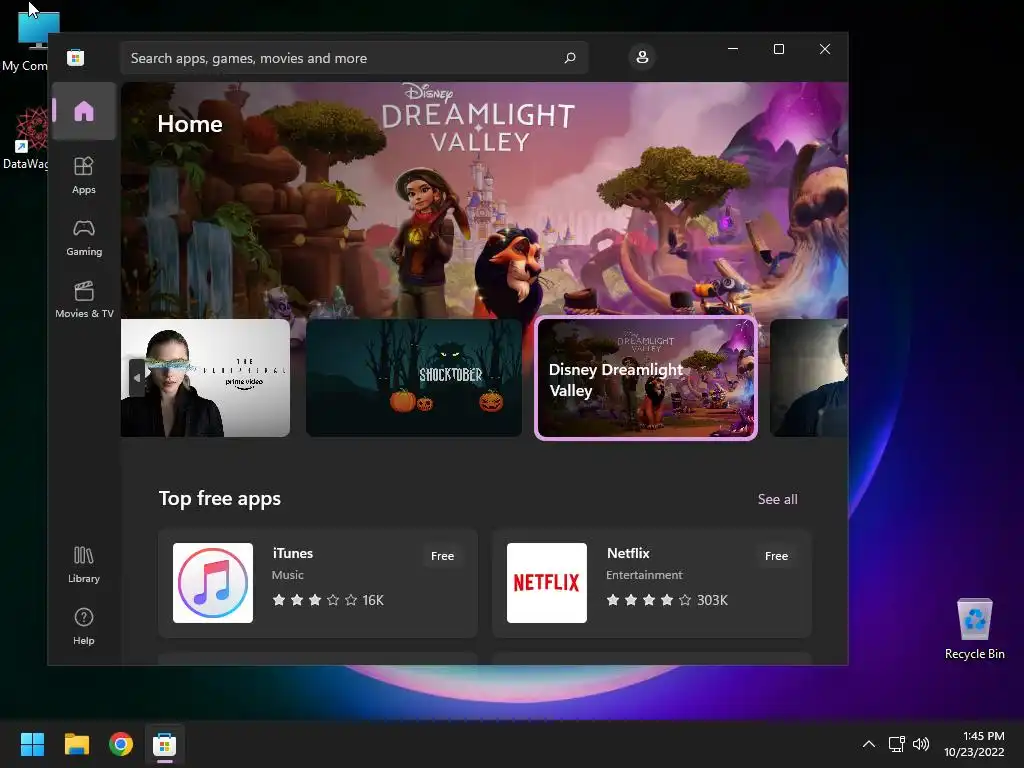Screen dimensions: 1024x768
Task: Open the Windows Start menu
Action: 32,744
